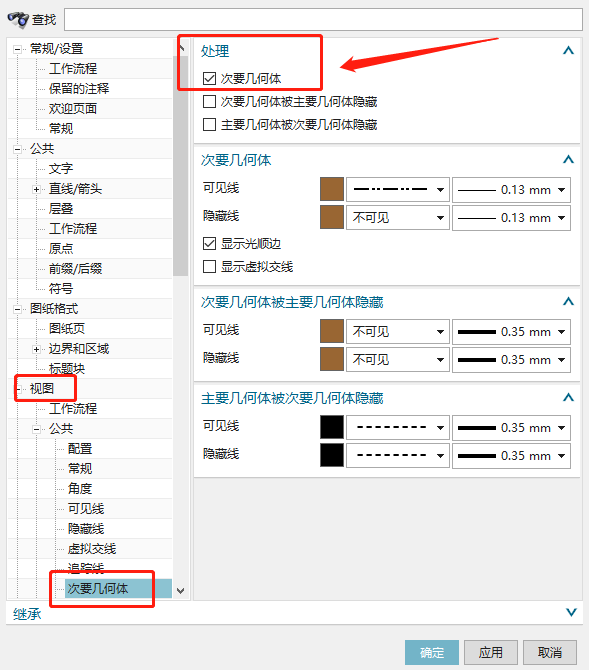Collapse 次要几何体被主要几何体隐藏 section chevron

568,302
